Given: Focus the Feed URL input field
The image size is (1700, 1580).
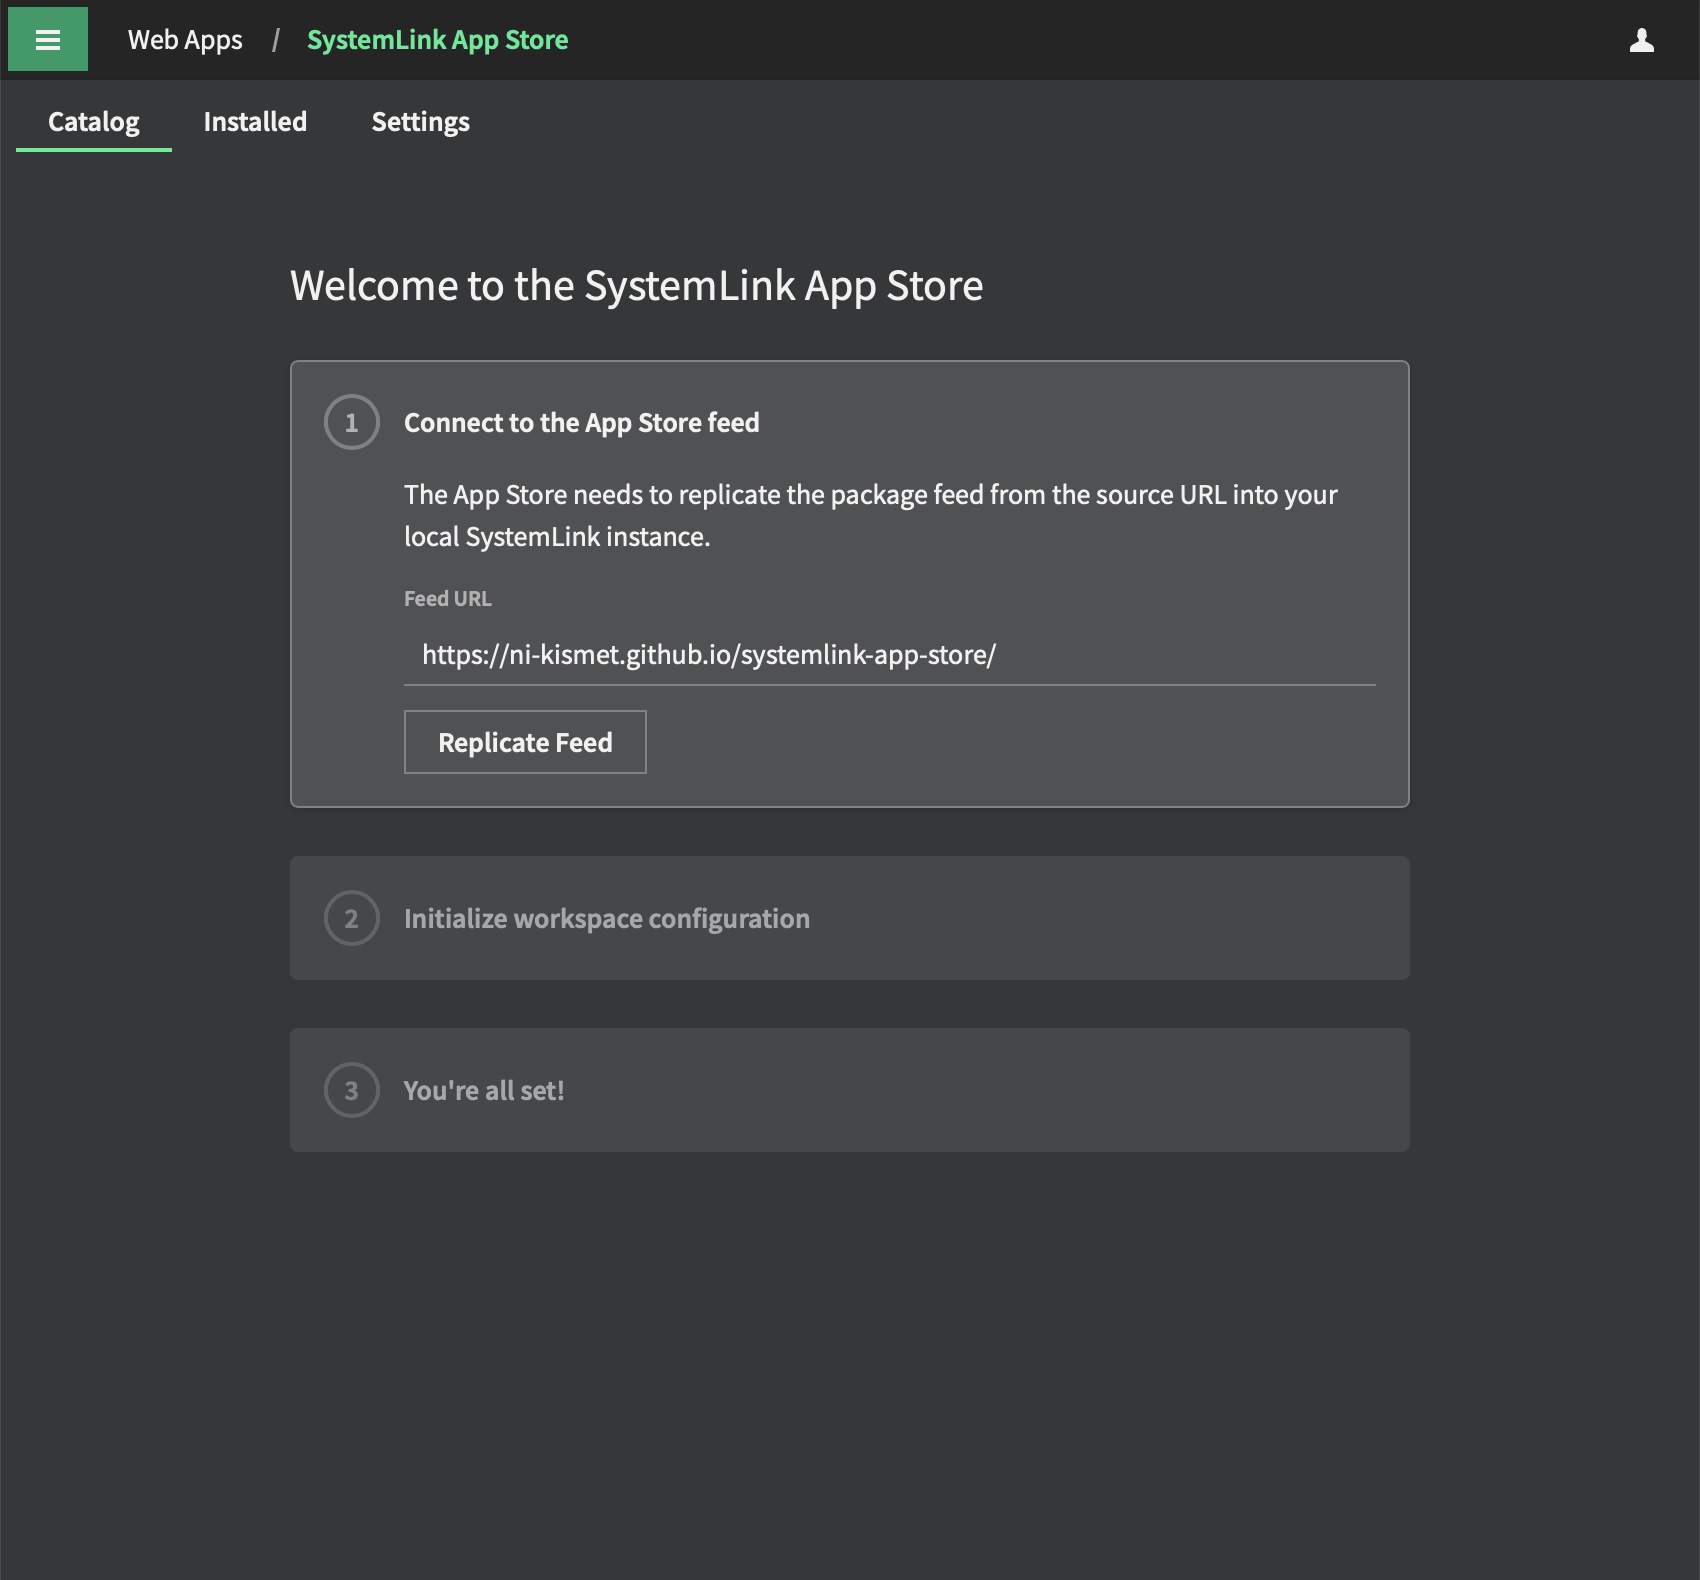Looking at the screenshot, I should coord(890,655).
